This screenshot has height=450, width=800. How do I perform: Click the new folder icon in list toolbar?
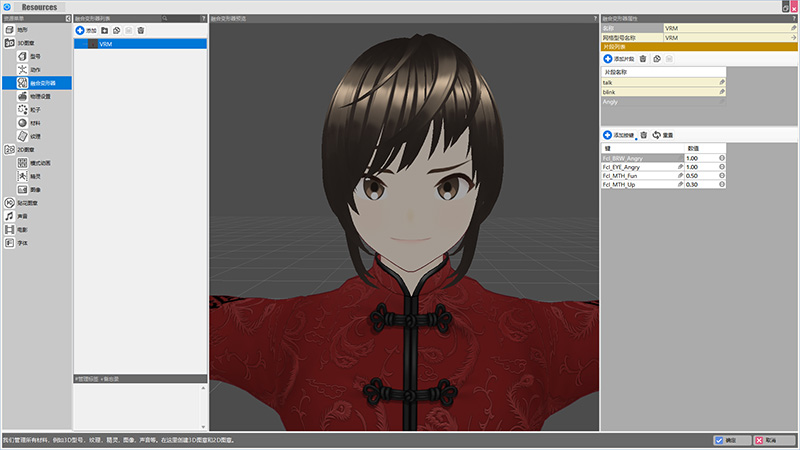(105, 31)
